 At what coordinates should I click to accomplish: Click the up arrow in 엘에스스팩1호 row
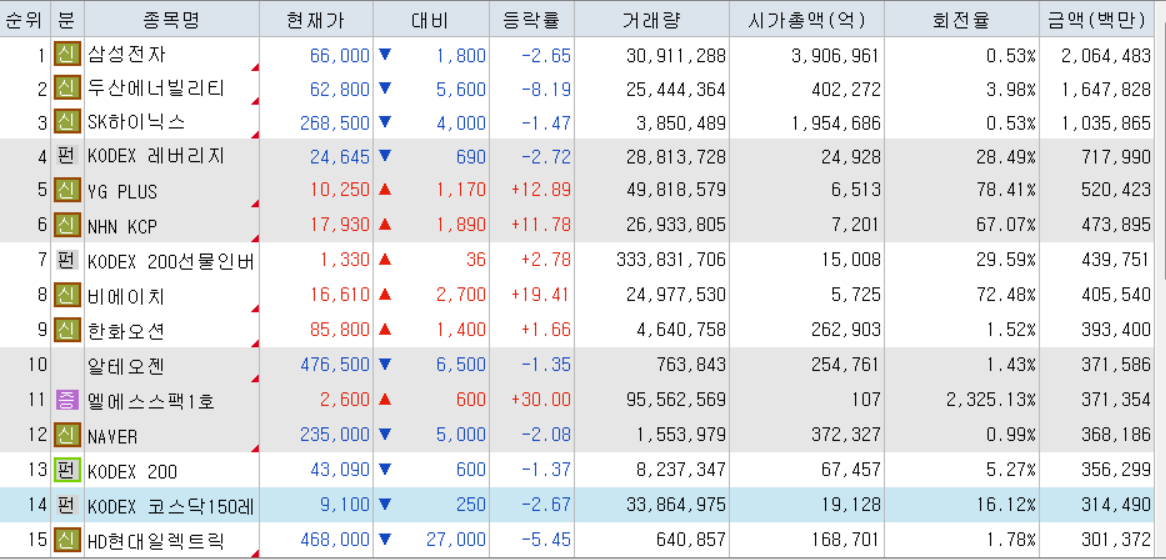tap(385, 399)
